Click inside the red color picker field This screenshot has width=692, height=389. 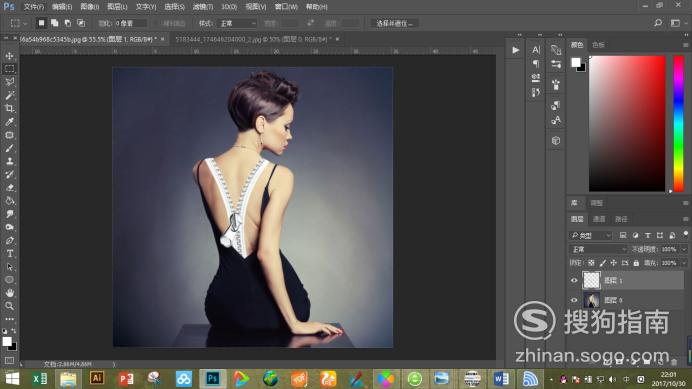627,124
